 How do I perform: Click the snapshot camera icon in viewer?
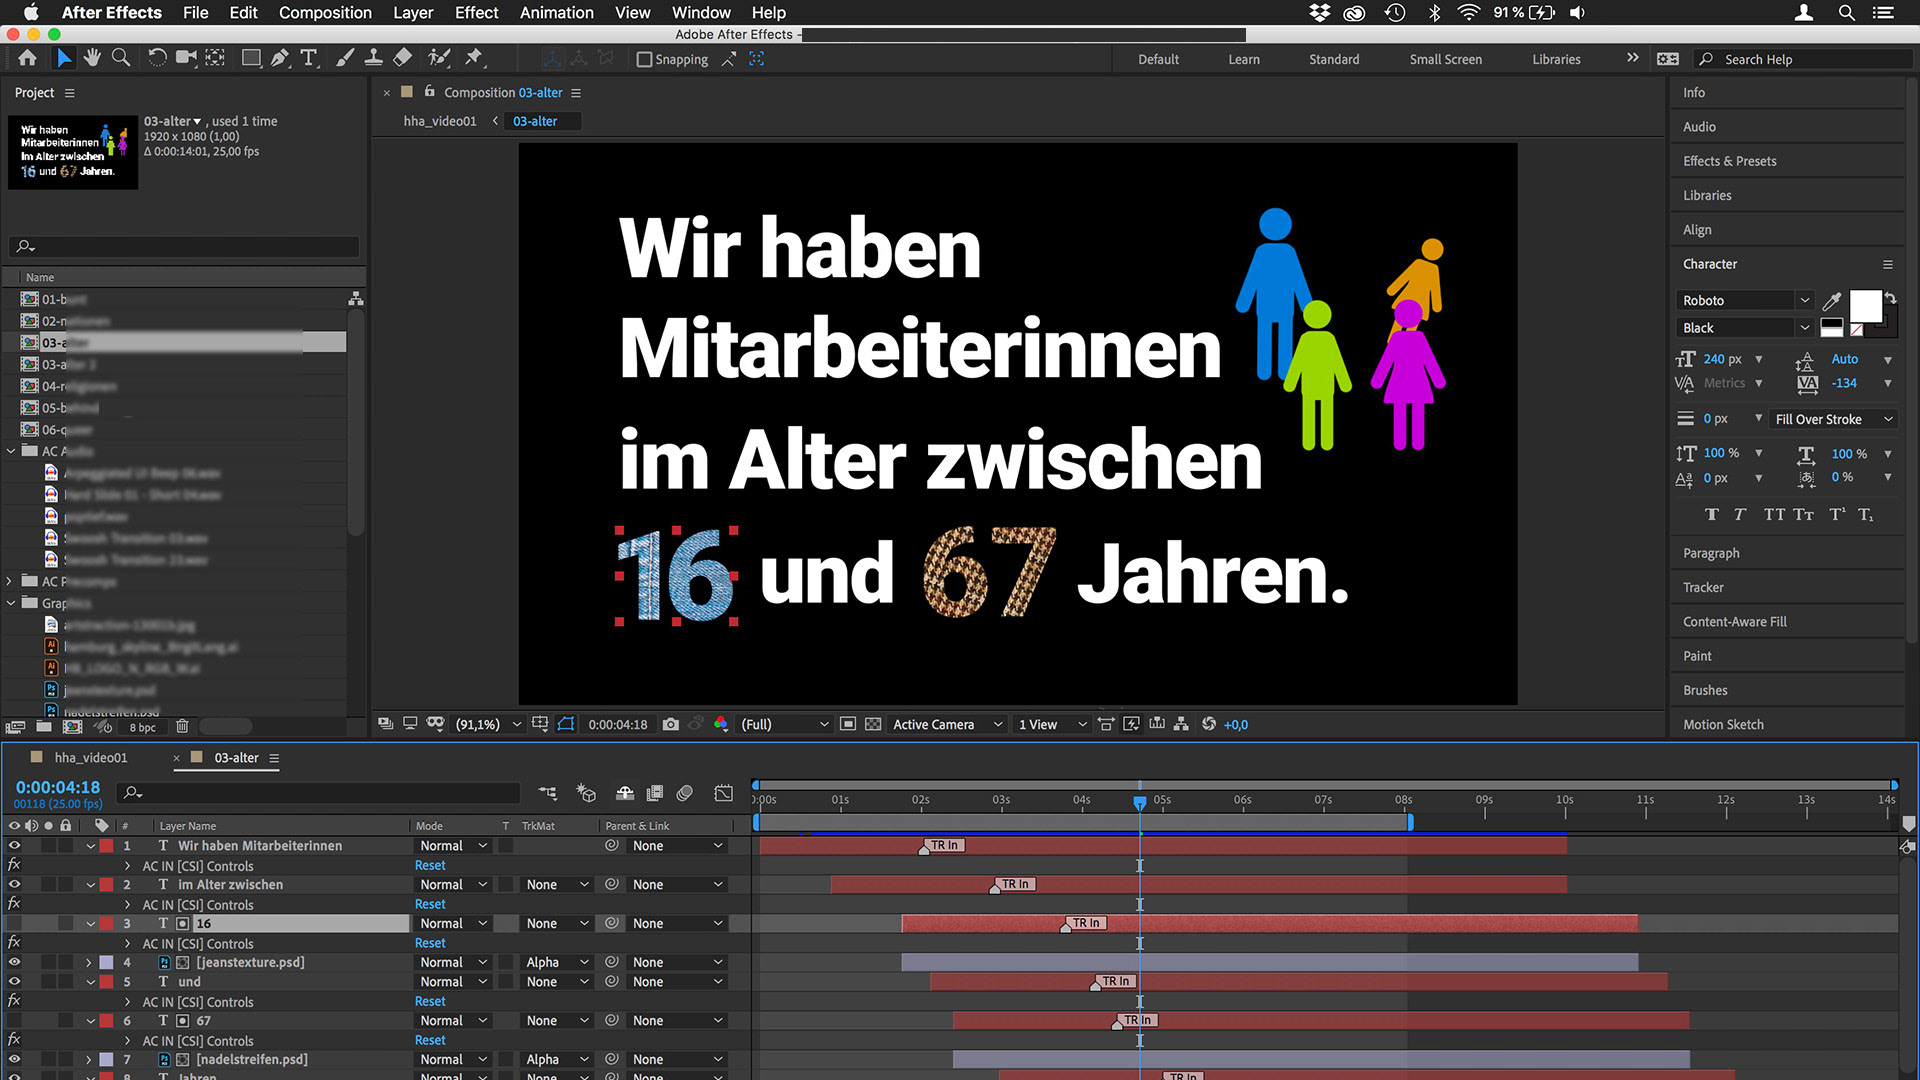pyautogui.click(x=671, y=724)
